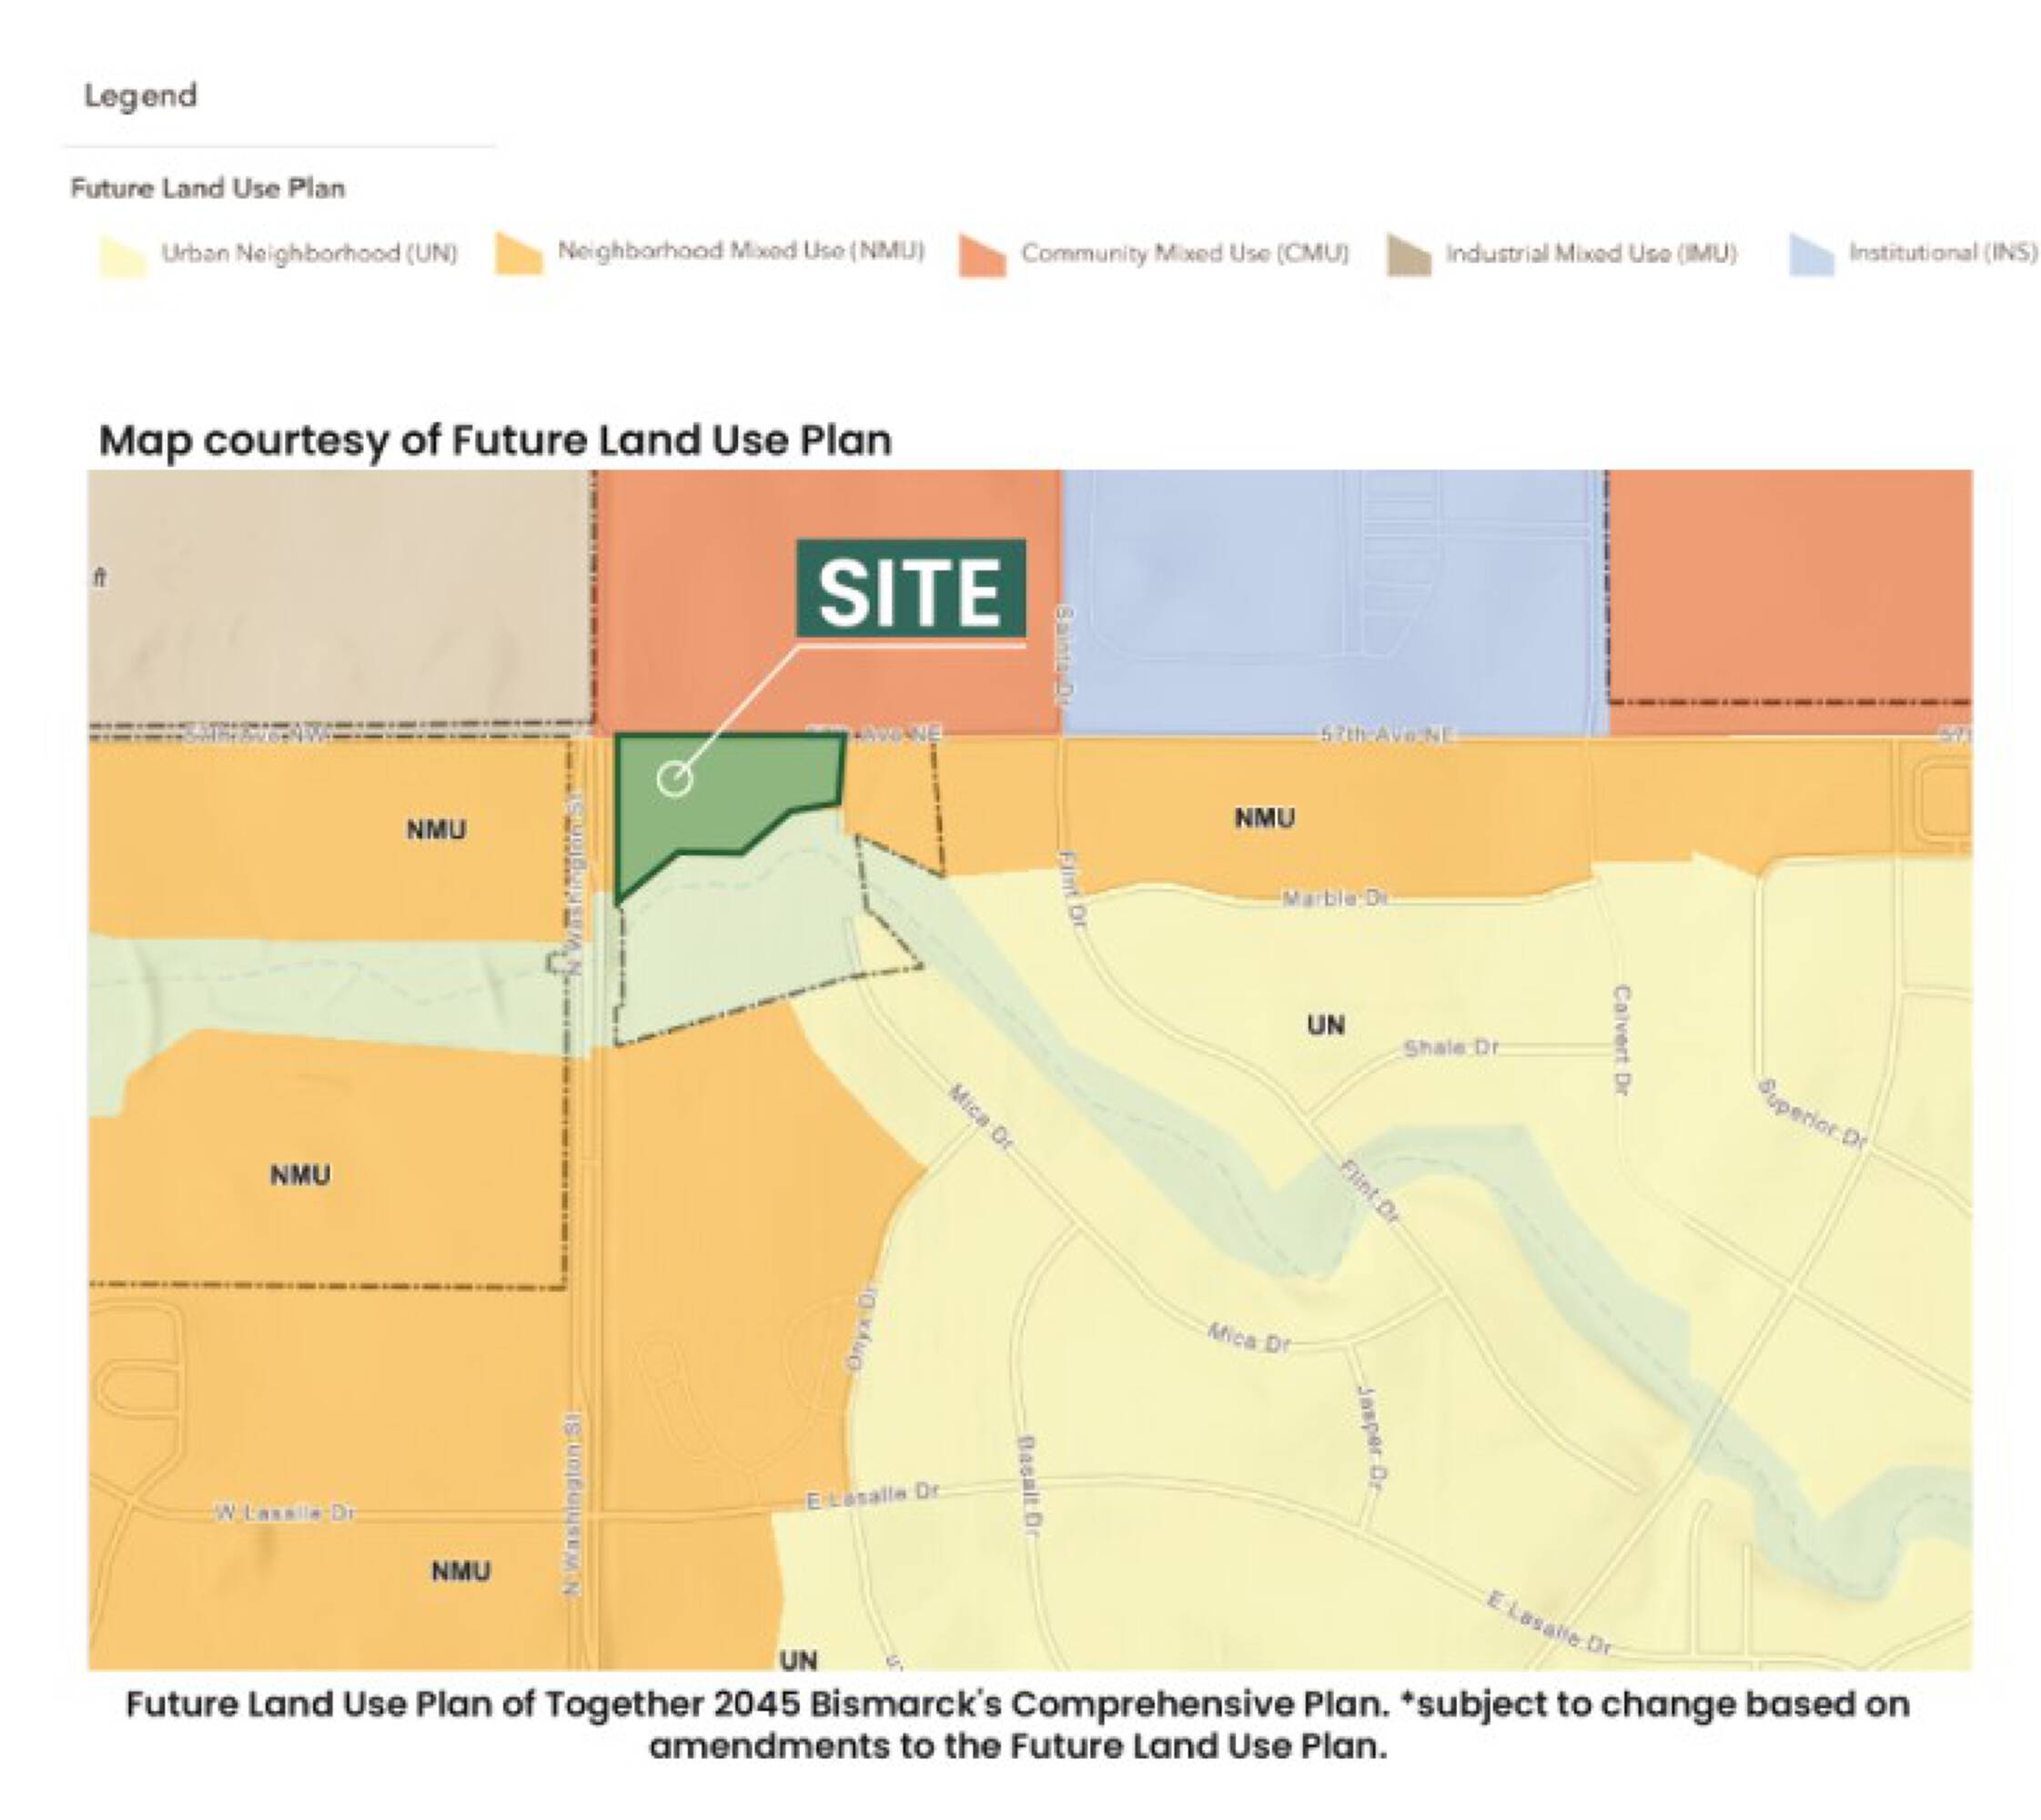Image resolution: width=2041 pixels, height=1820 pixels.
Task: Click the NMU label below 57th Ave NE
Action: click(x=1264, y=818)
